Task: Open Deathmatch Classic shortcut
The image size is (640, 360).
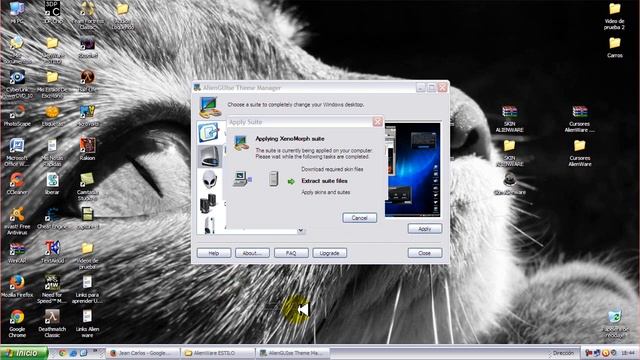Action: (52, 324)
